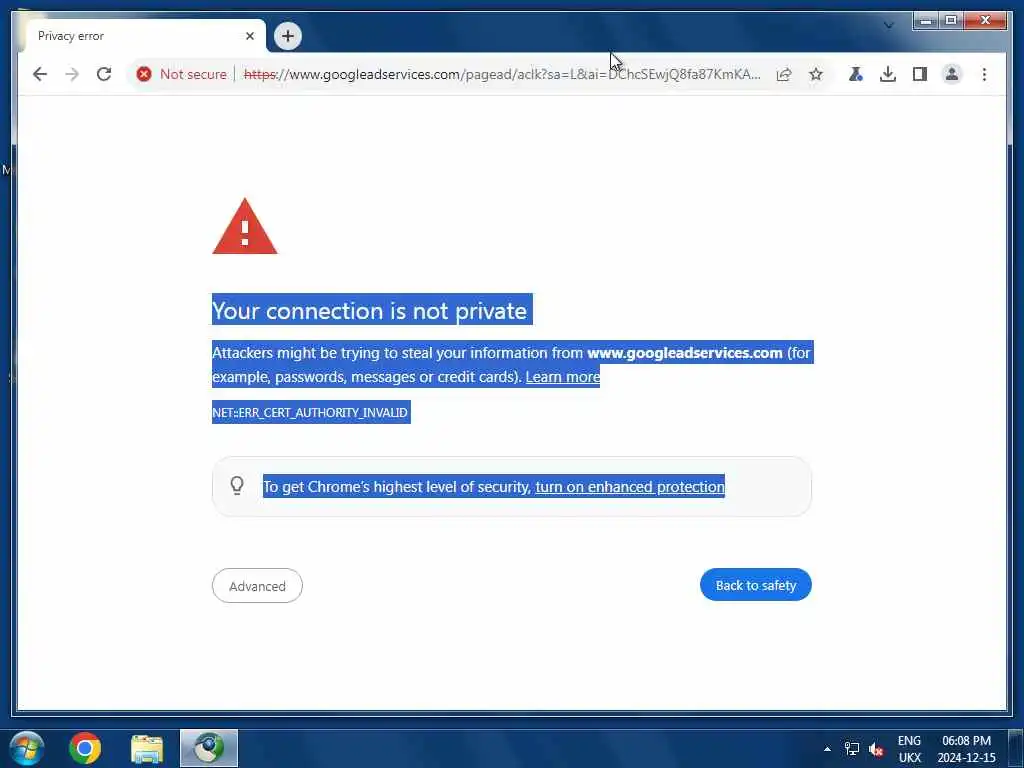Viewport: 1024px width, 768px height.
Task: Click the lightbulb tip icon
Action: (x=237, y=485)
